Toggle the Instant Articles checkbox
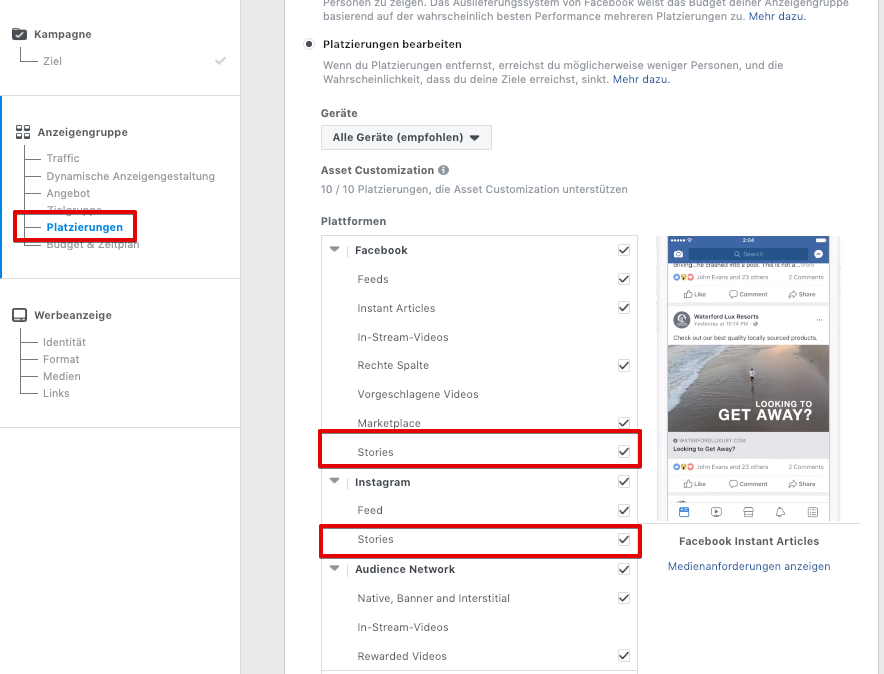 (624, 307)
